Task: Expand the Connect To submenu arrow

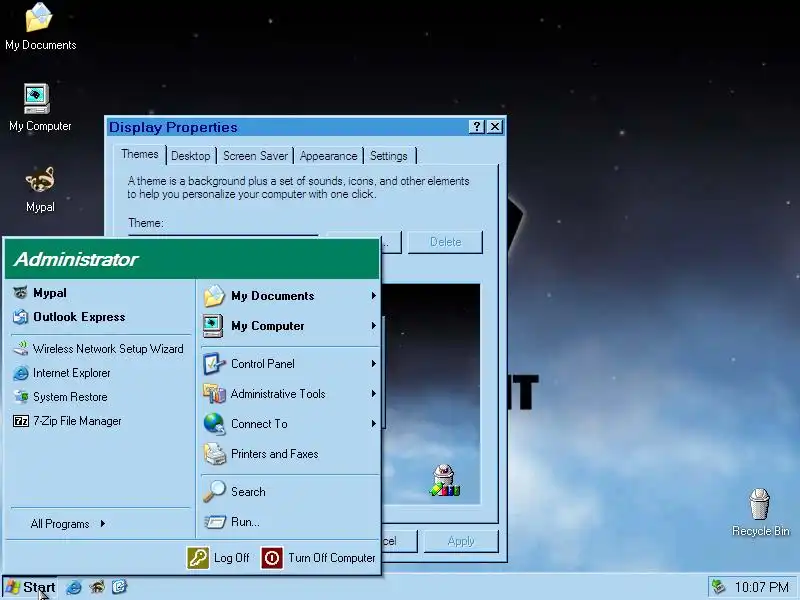Action: [373, 424]
